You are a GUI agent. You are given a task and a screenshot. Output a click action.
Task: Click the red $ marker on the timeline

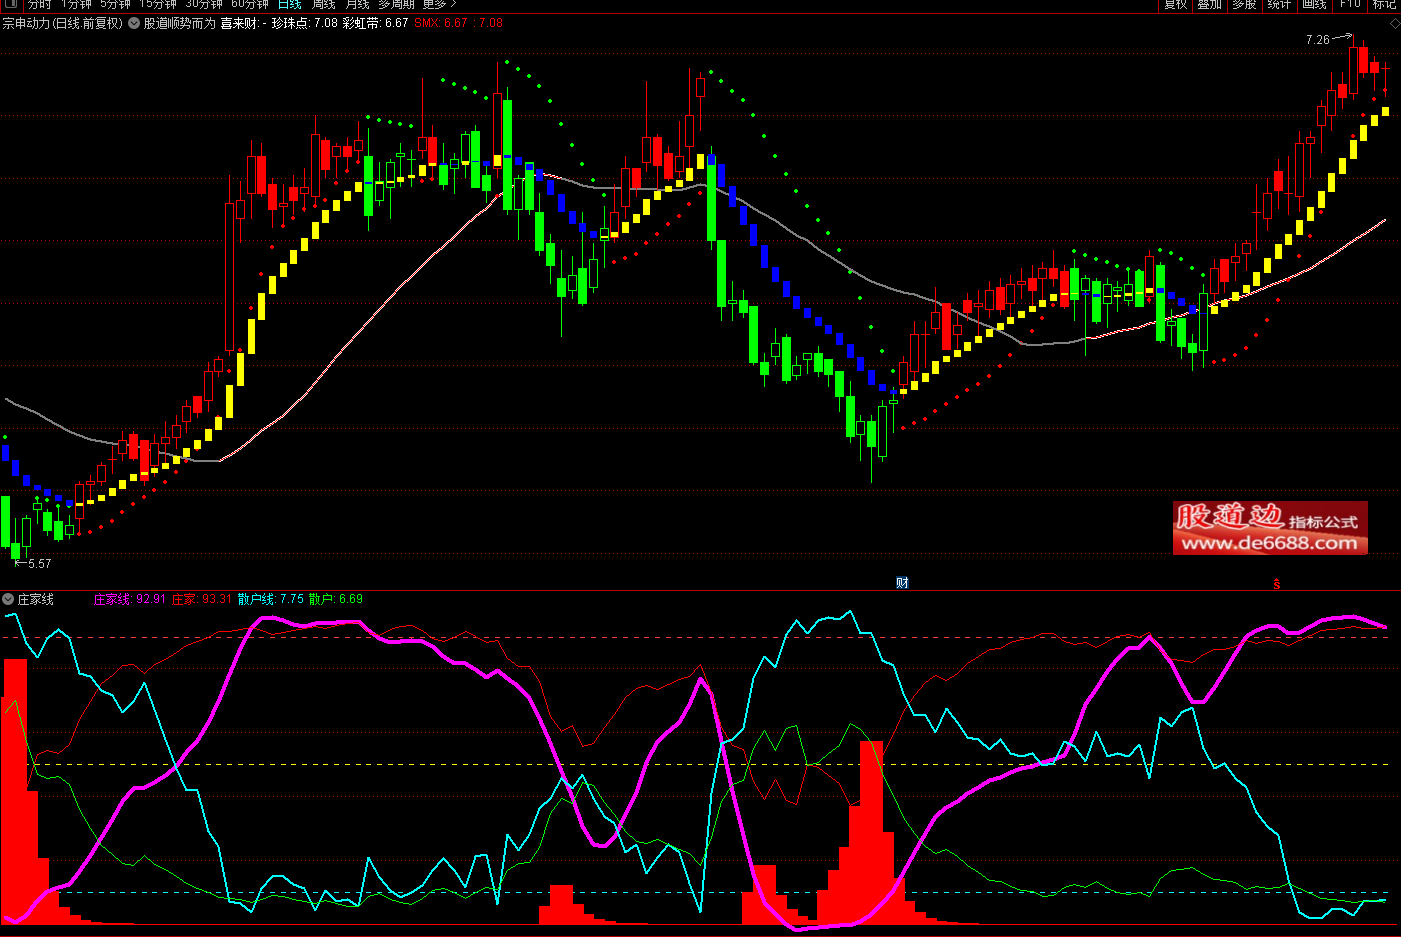1276,584
